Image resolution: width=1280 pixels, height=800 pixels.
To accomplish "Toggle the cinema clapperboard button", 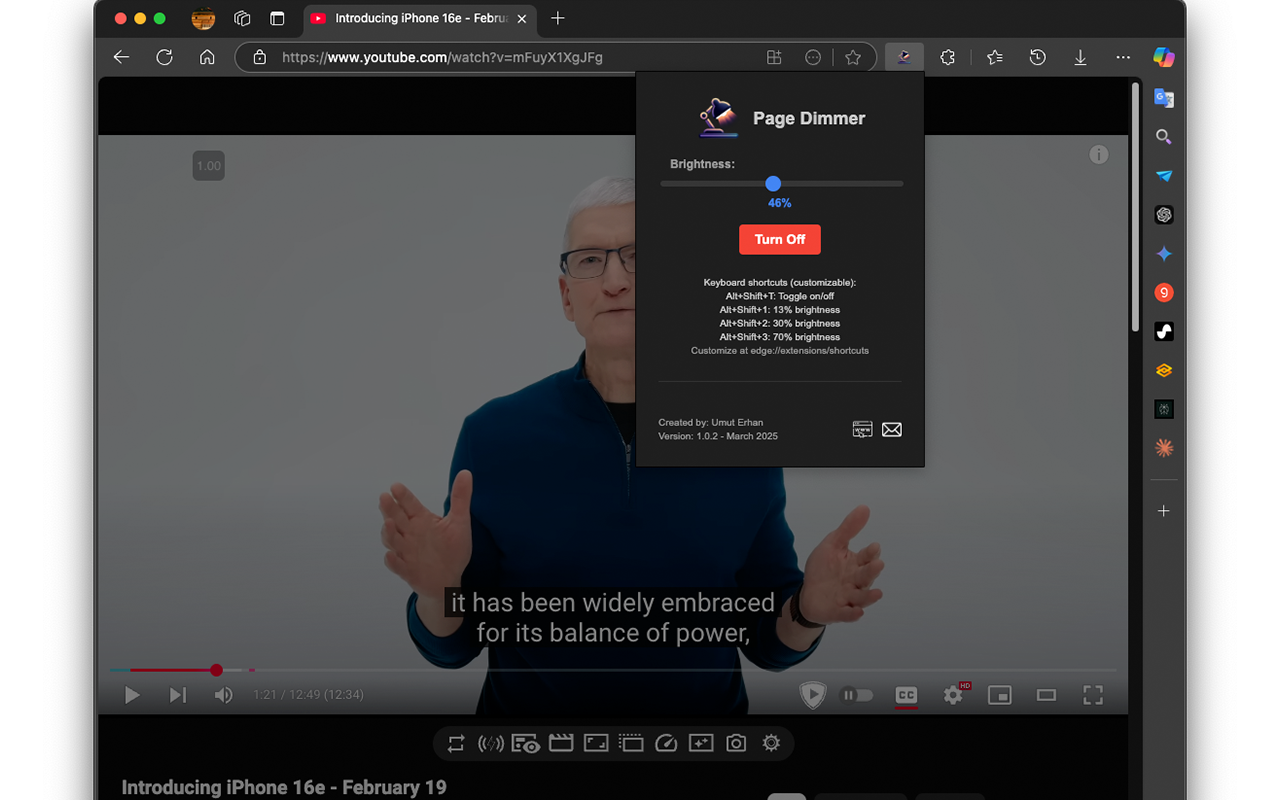I will (x=561, y=744).
